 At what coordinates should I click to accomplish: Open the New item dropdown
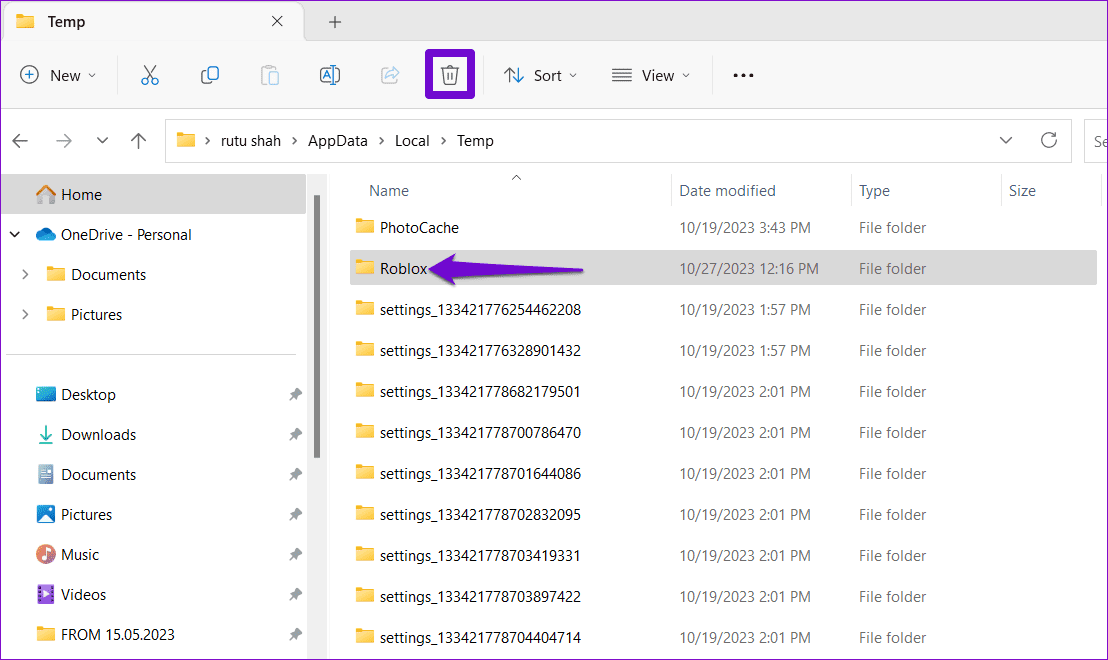(x=59, y=75)
